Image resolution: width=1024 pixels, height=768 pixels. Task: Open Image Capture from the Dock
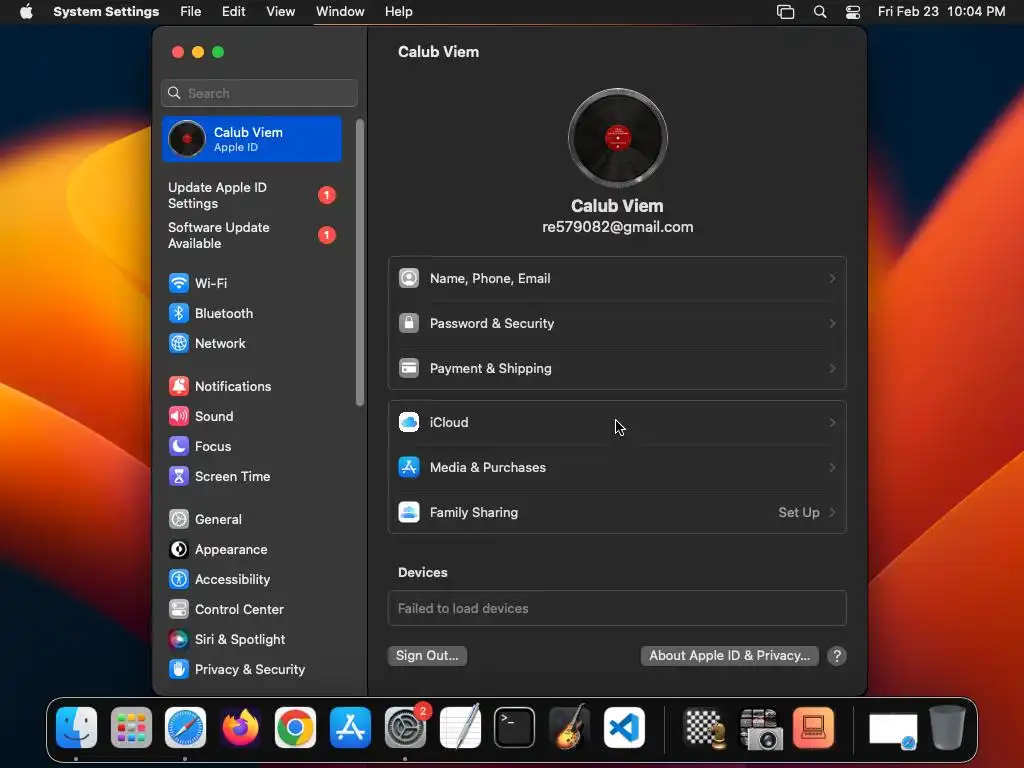[760, 728]
